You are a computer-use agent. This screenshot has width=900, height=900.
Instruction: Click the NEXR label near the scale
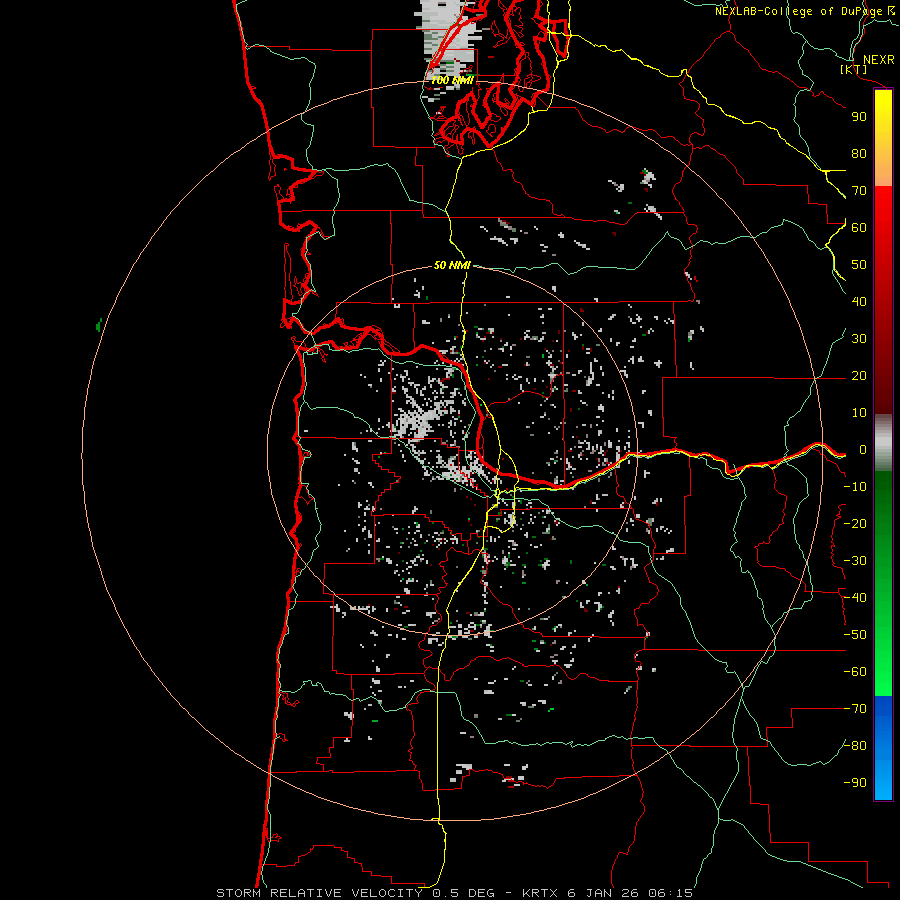[878, 60]
